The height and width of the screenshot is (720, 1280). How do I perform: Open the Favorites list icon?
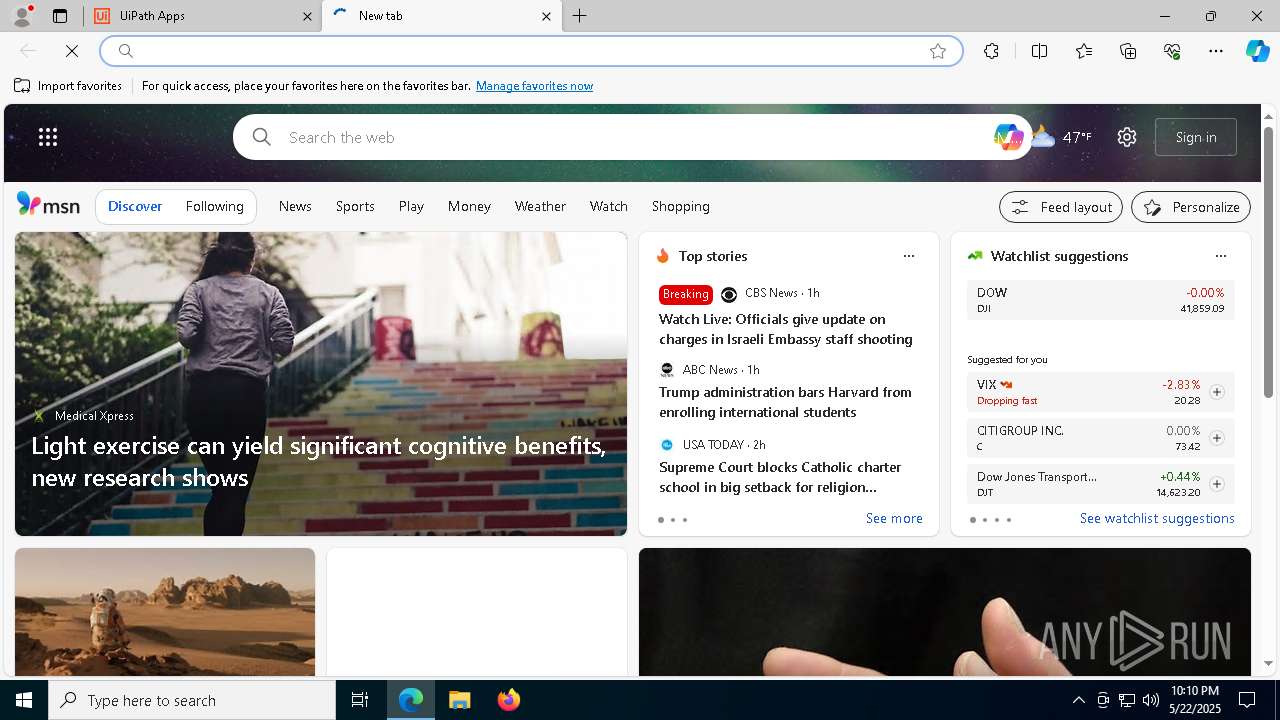pos(1084,51)
